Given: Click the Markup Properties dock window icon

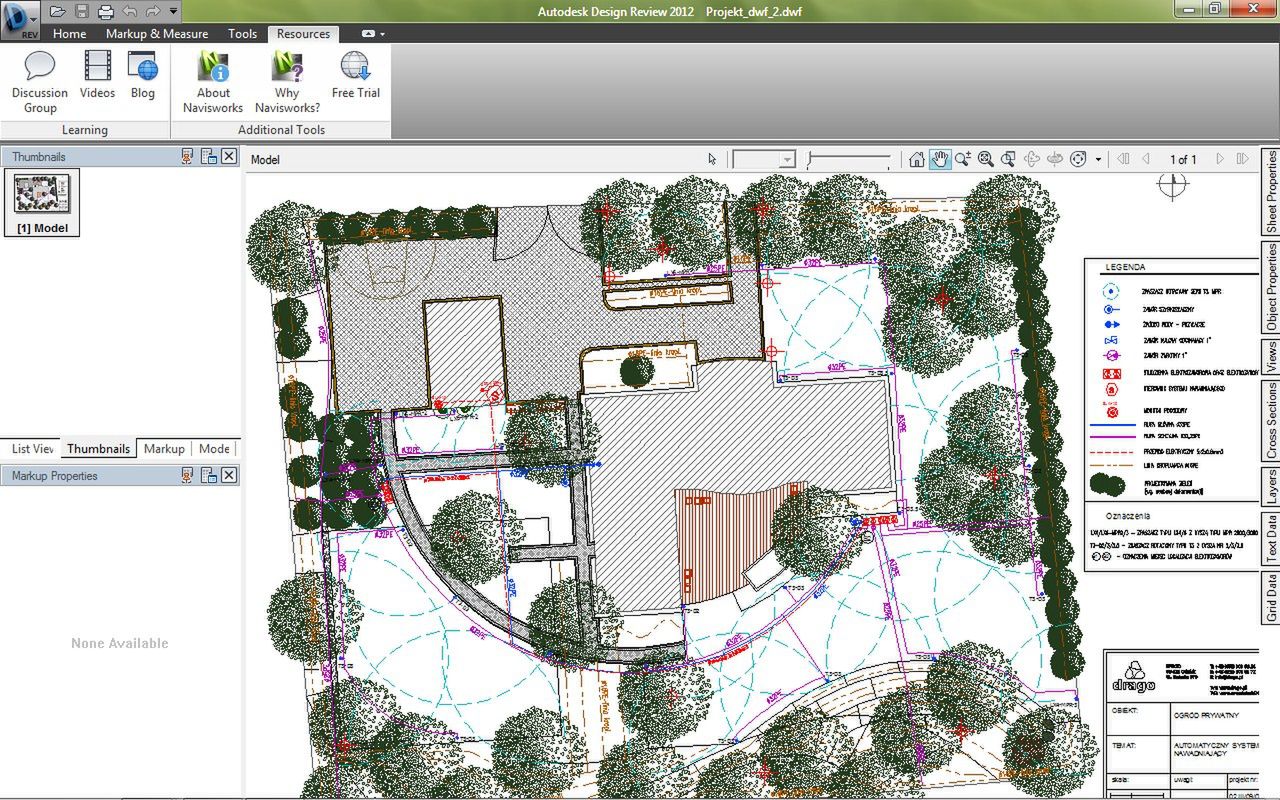Looking at the screenshot, I should click(x=208, y=476).
